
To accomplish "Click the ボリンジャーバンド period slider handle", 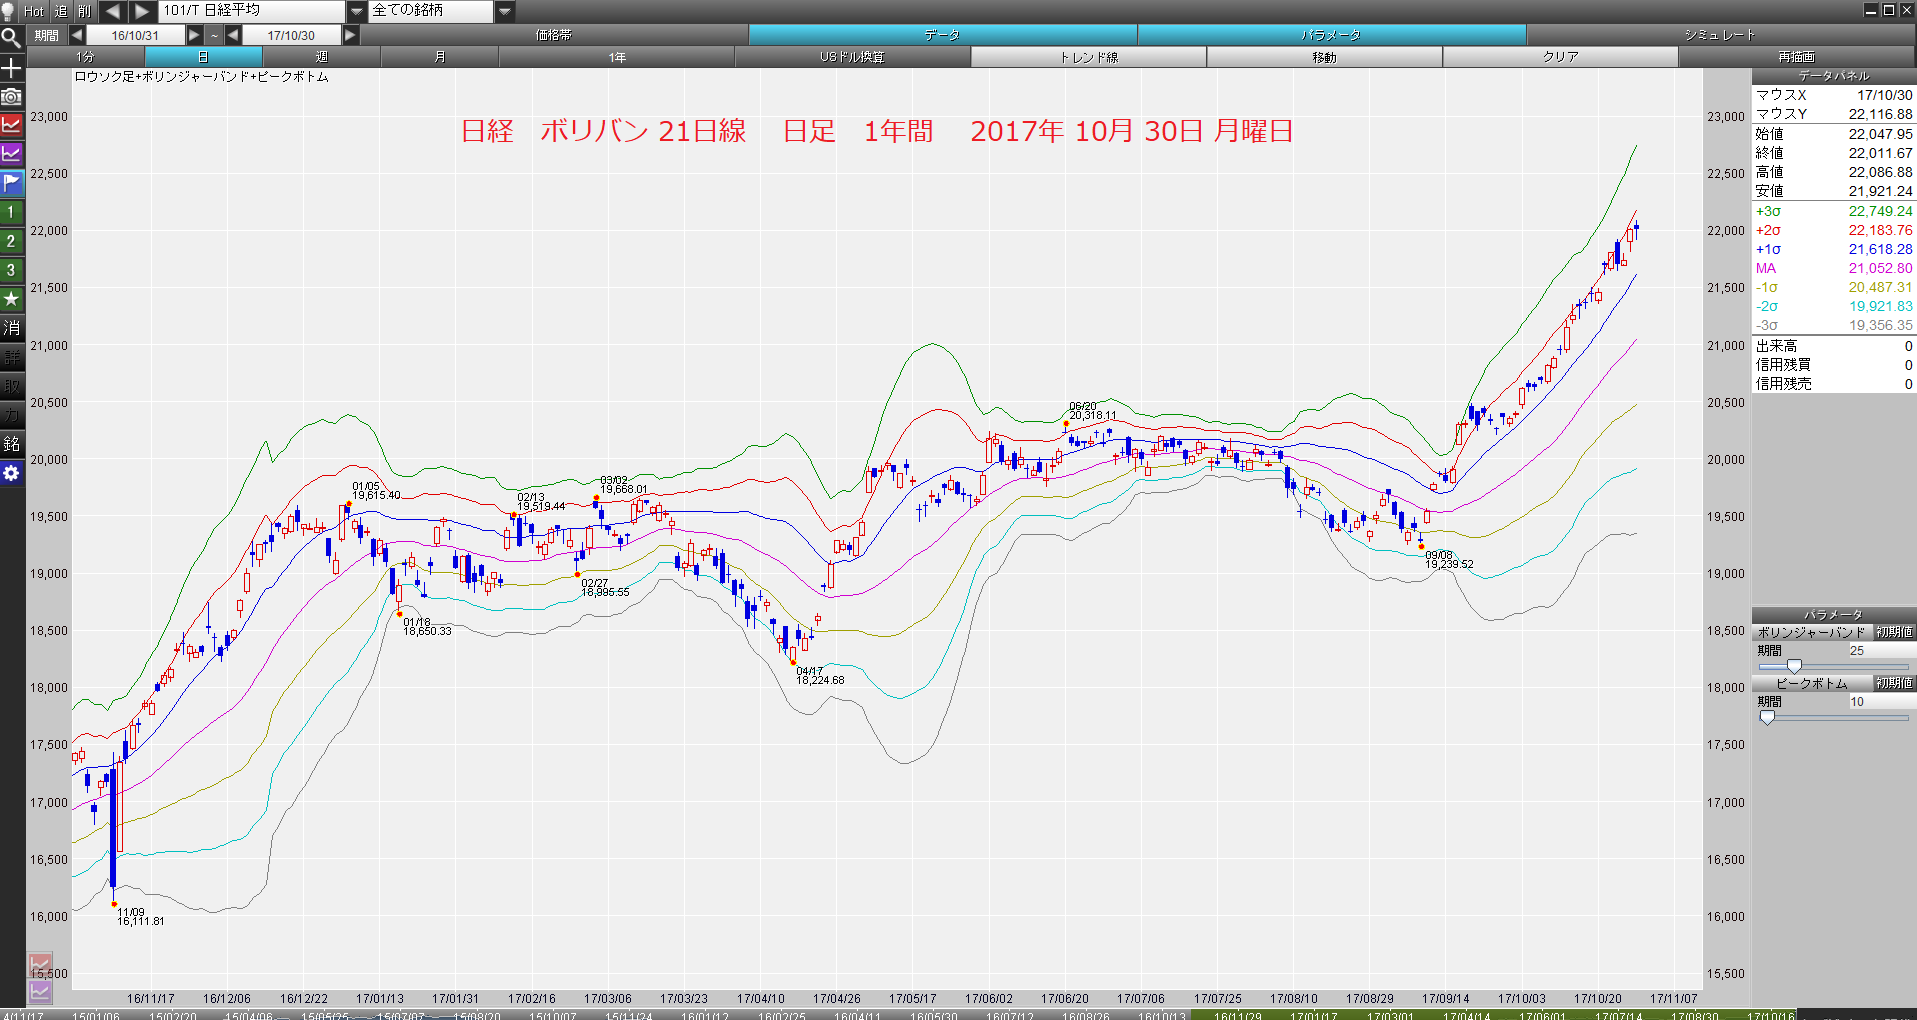I will 1794,666.
